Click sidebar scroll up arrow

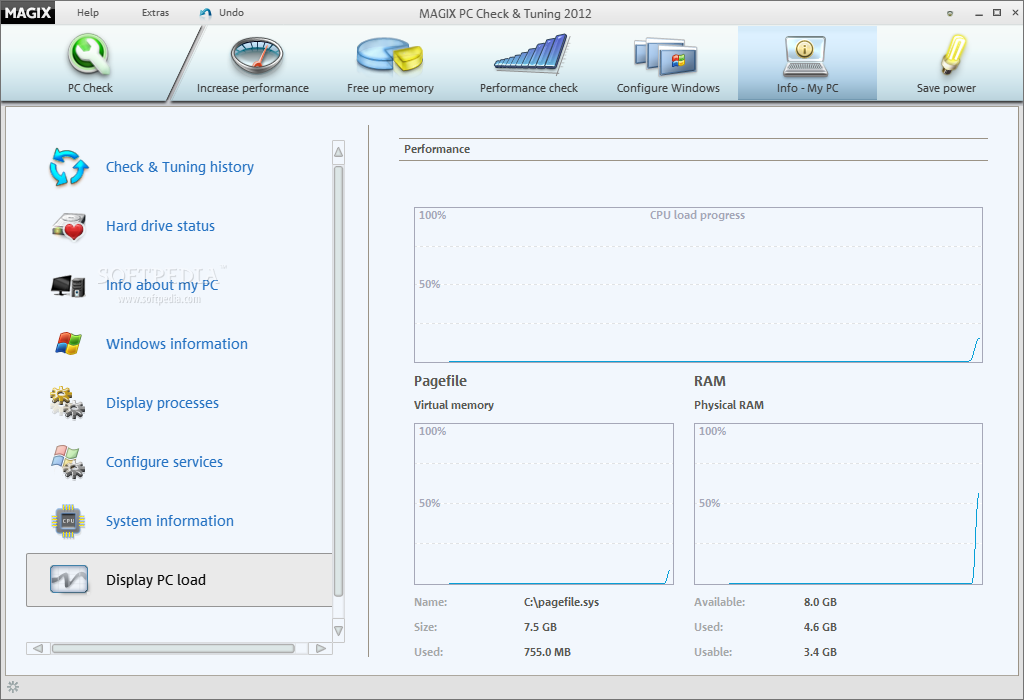coord(338,152)
